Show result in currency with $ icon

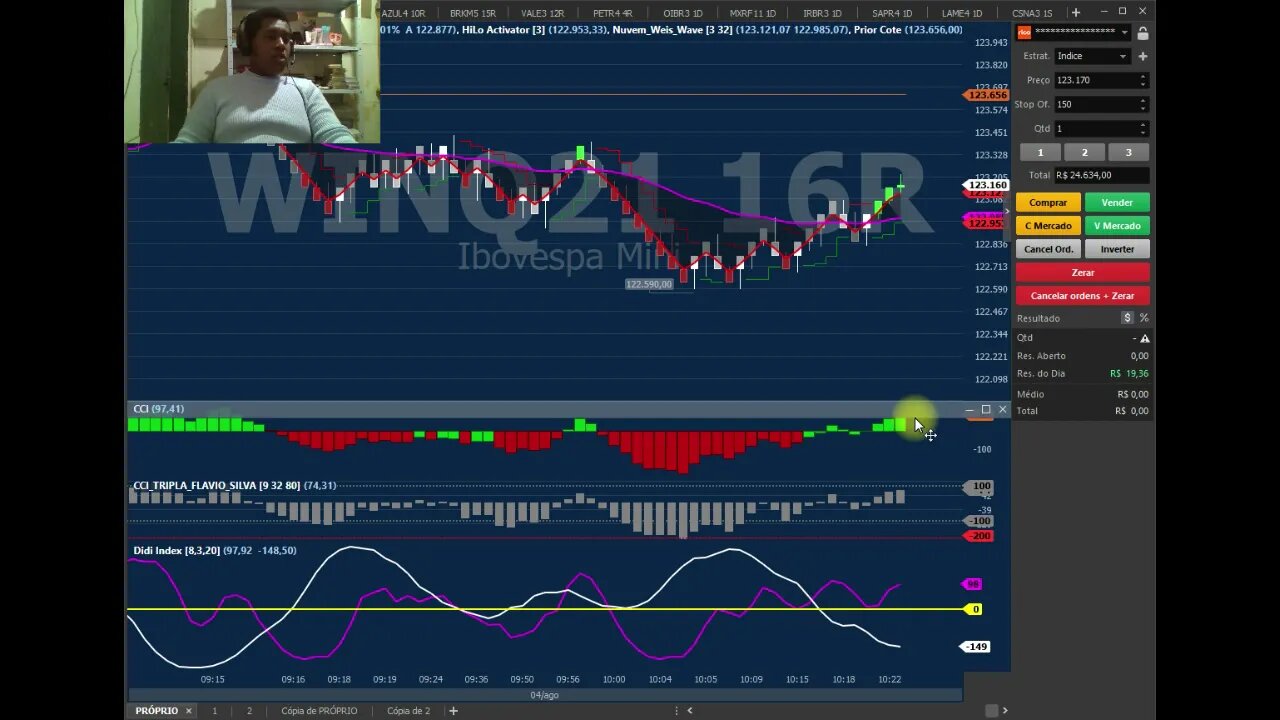[x=1127, y=318]
